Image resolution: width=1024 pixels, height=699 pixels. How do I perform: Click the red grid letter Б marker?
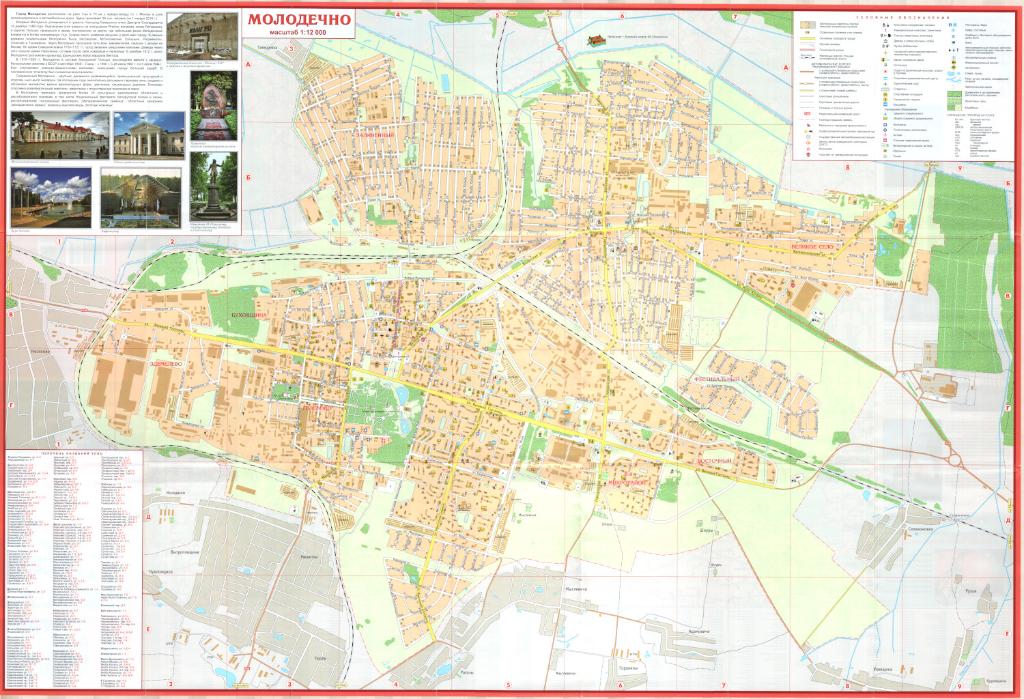(x=247, y=176)
